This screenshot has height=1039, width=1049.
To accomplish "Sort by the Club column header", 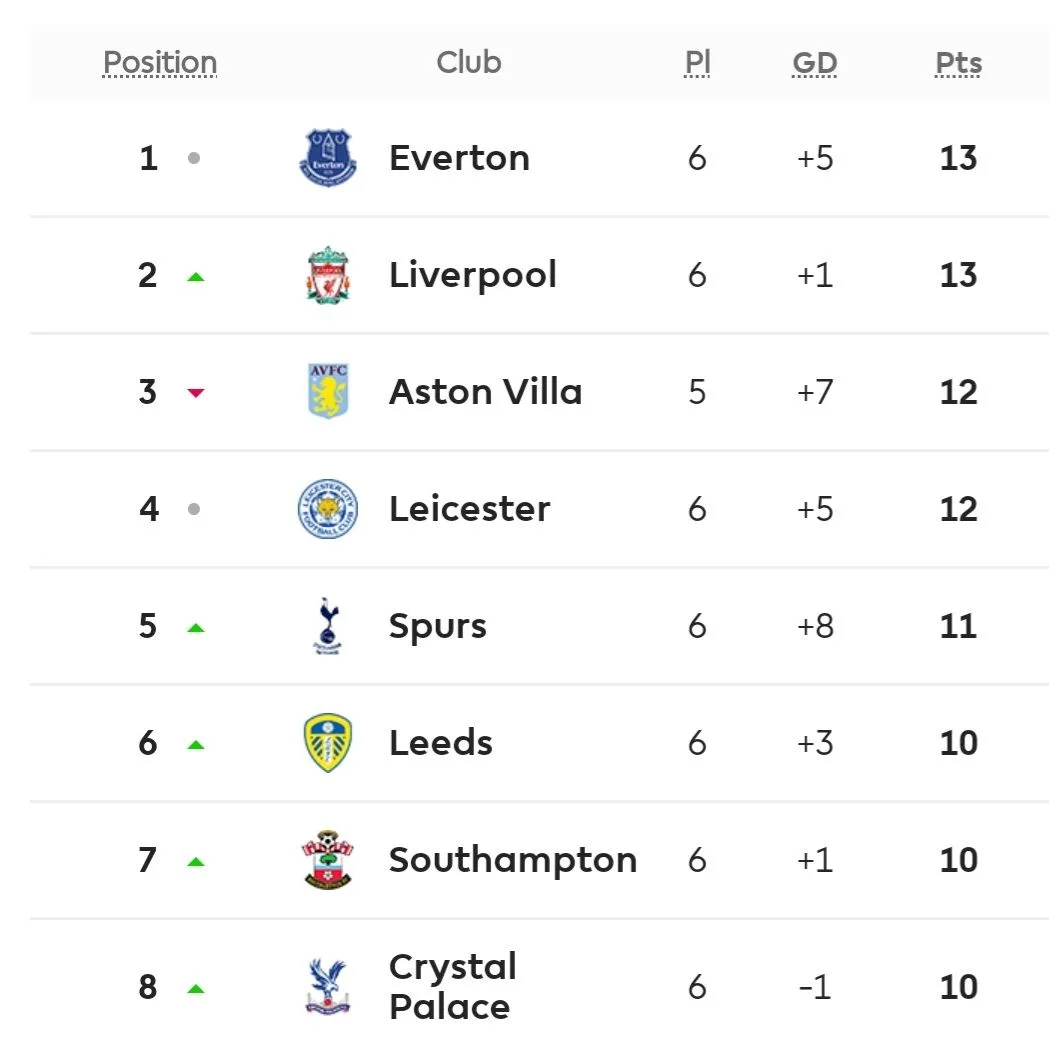I will click(468, 62).
